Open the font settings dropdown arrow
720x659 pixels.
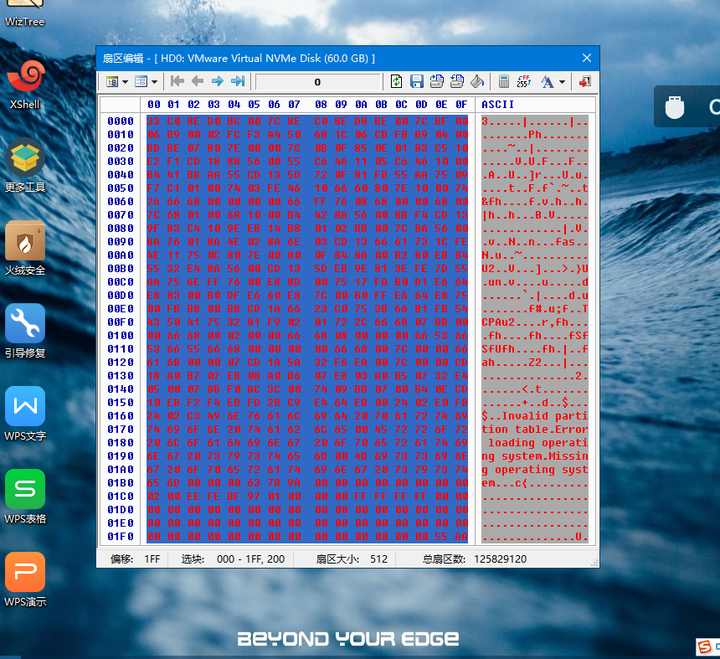click(x=563, y=82)
